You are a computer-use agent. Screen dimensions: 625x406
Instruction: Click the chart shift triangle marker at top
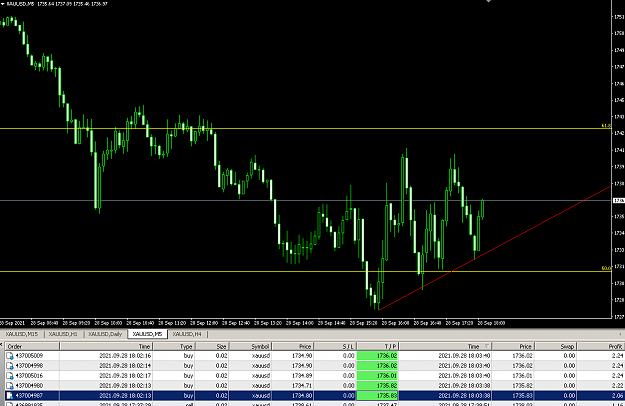click(x=488, y=1)
